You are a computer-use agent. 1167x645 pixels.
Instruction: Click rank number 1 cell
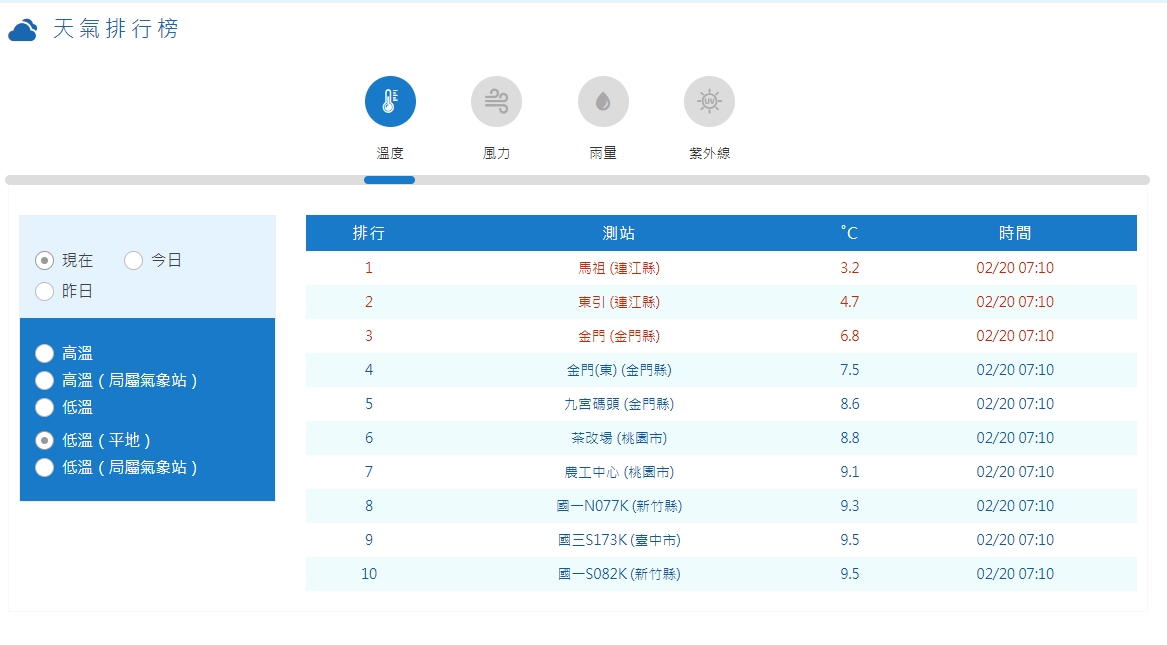368,268
